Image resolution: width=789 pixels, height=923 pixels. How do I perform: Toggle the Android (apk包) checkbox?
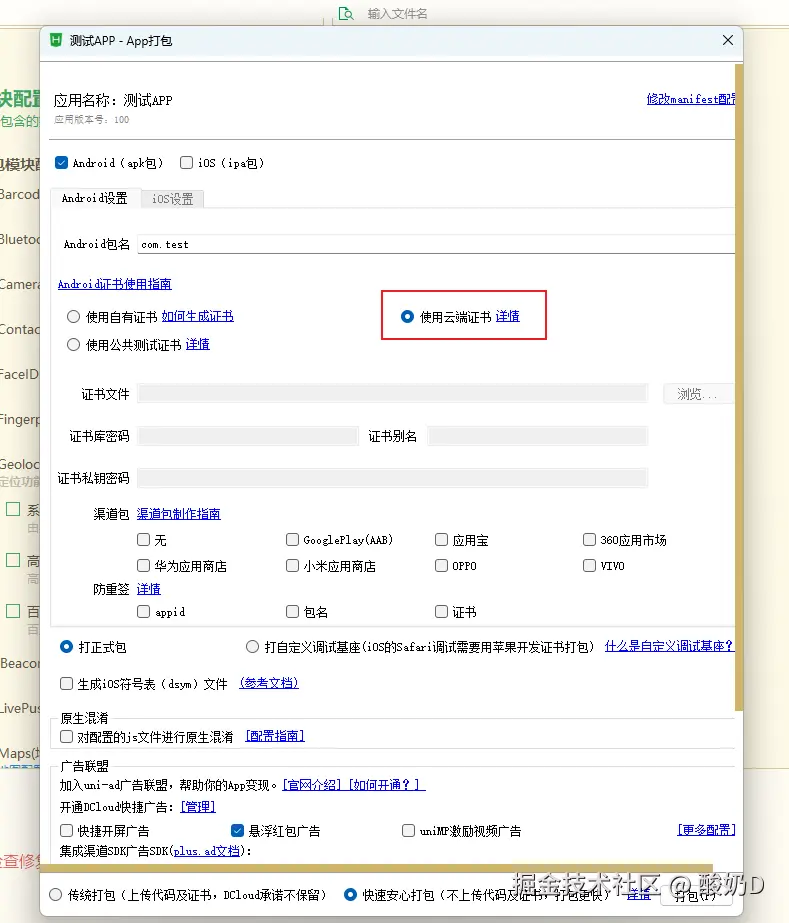(61, 162)
